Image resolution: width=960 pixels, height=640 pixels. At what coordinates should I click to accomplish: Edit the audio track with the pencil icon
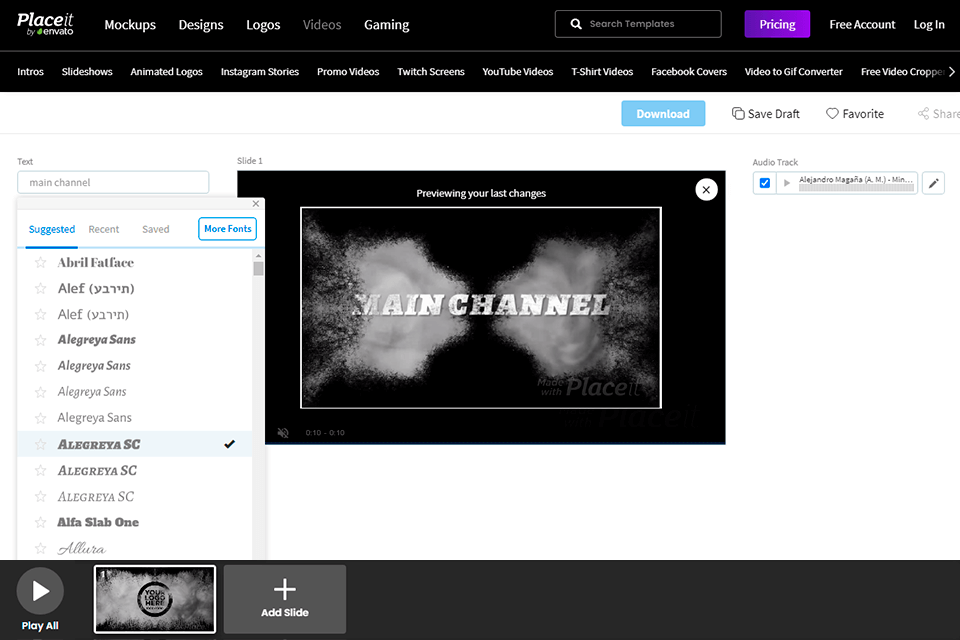tap(933, 182)
